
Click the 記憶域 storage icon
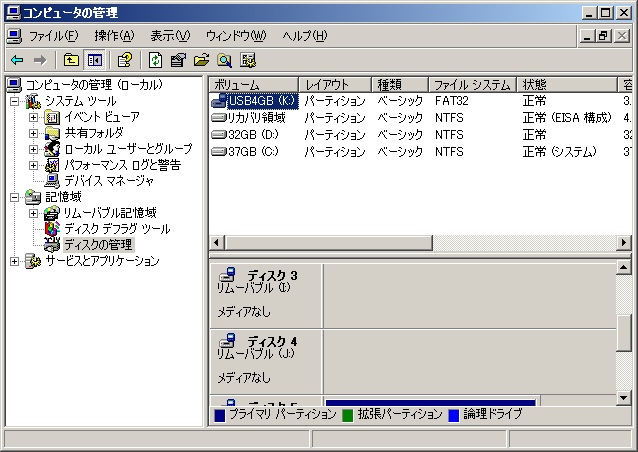33,197
